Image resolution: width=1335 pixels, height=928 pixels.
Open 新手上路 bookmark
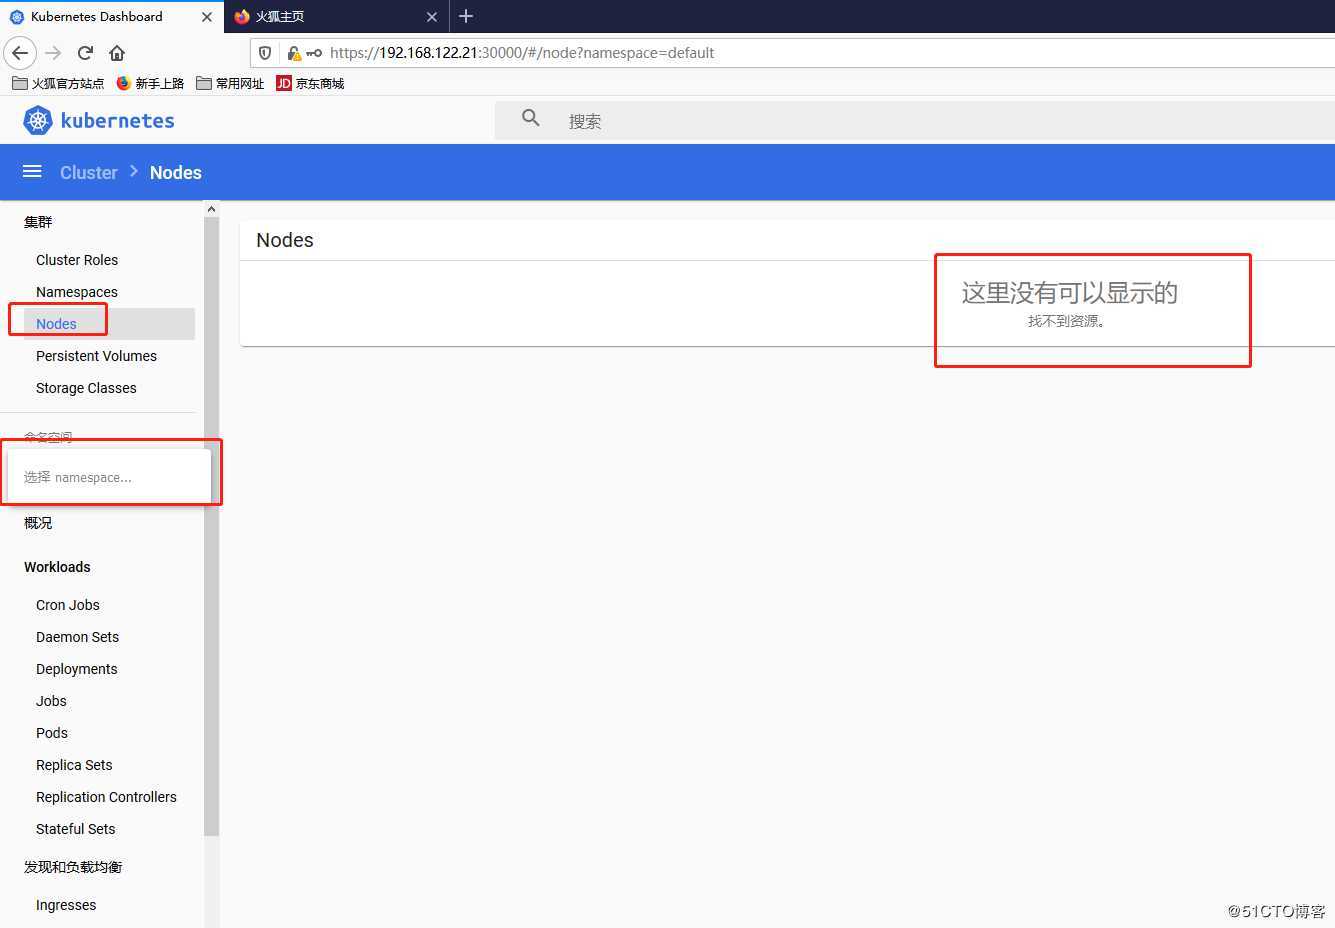click(x=151, y=84)
